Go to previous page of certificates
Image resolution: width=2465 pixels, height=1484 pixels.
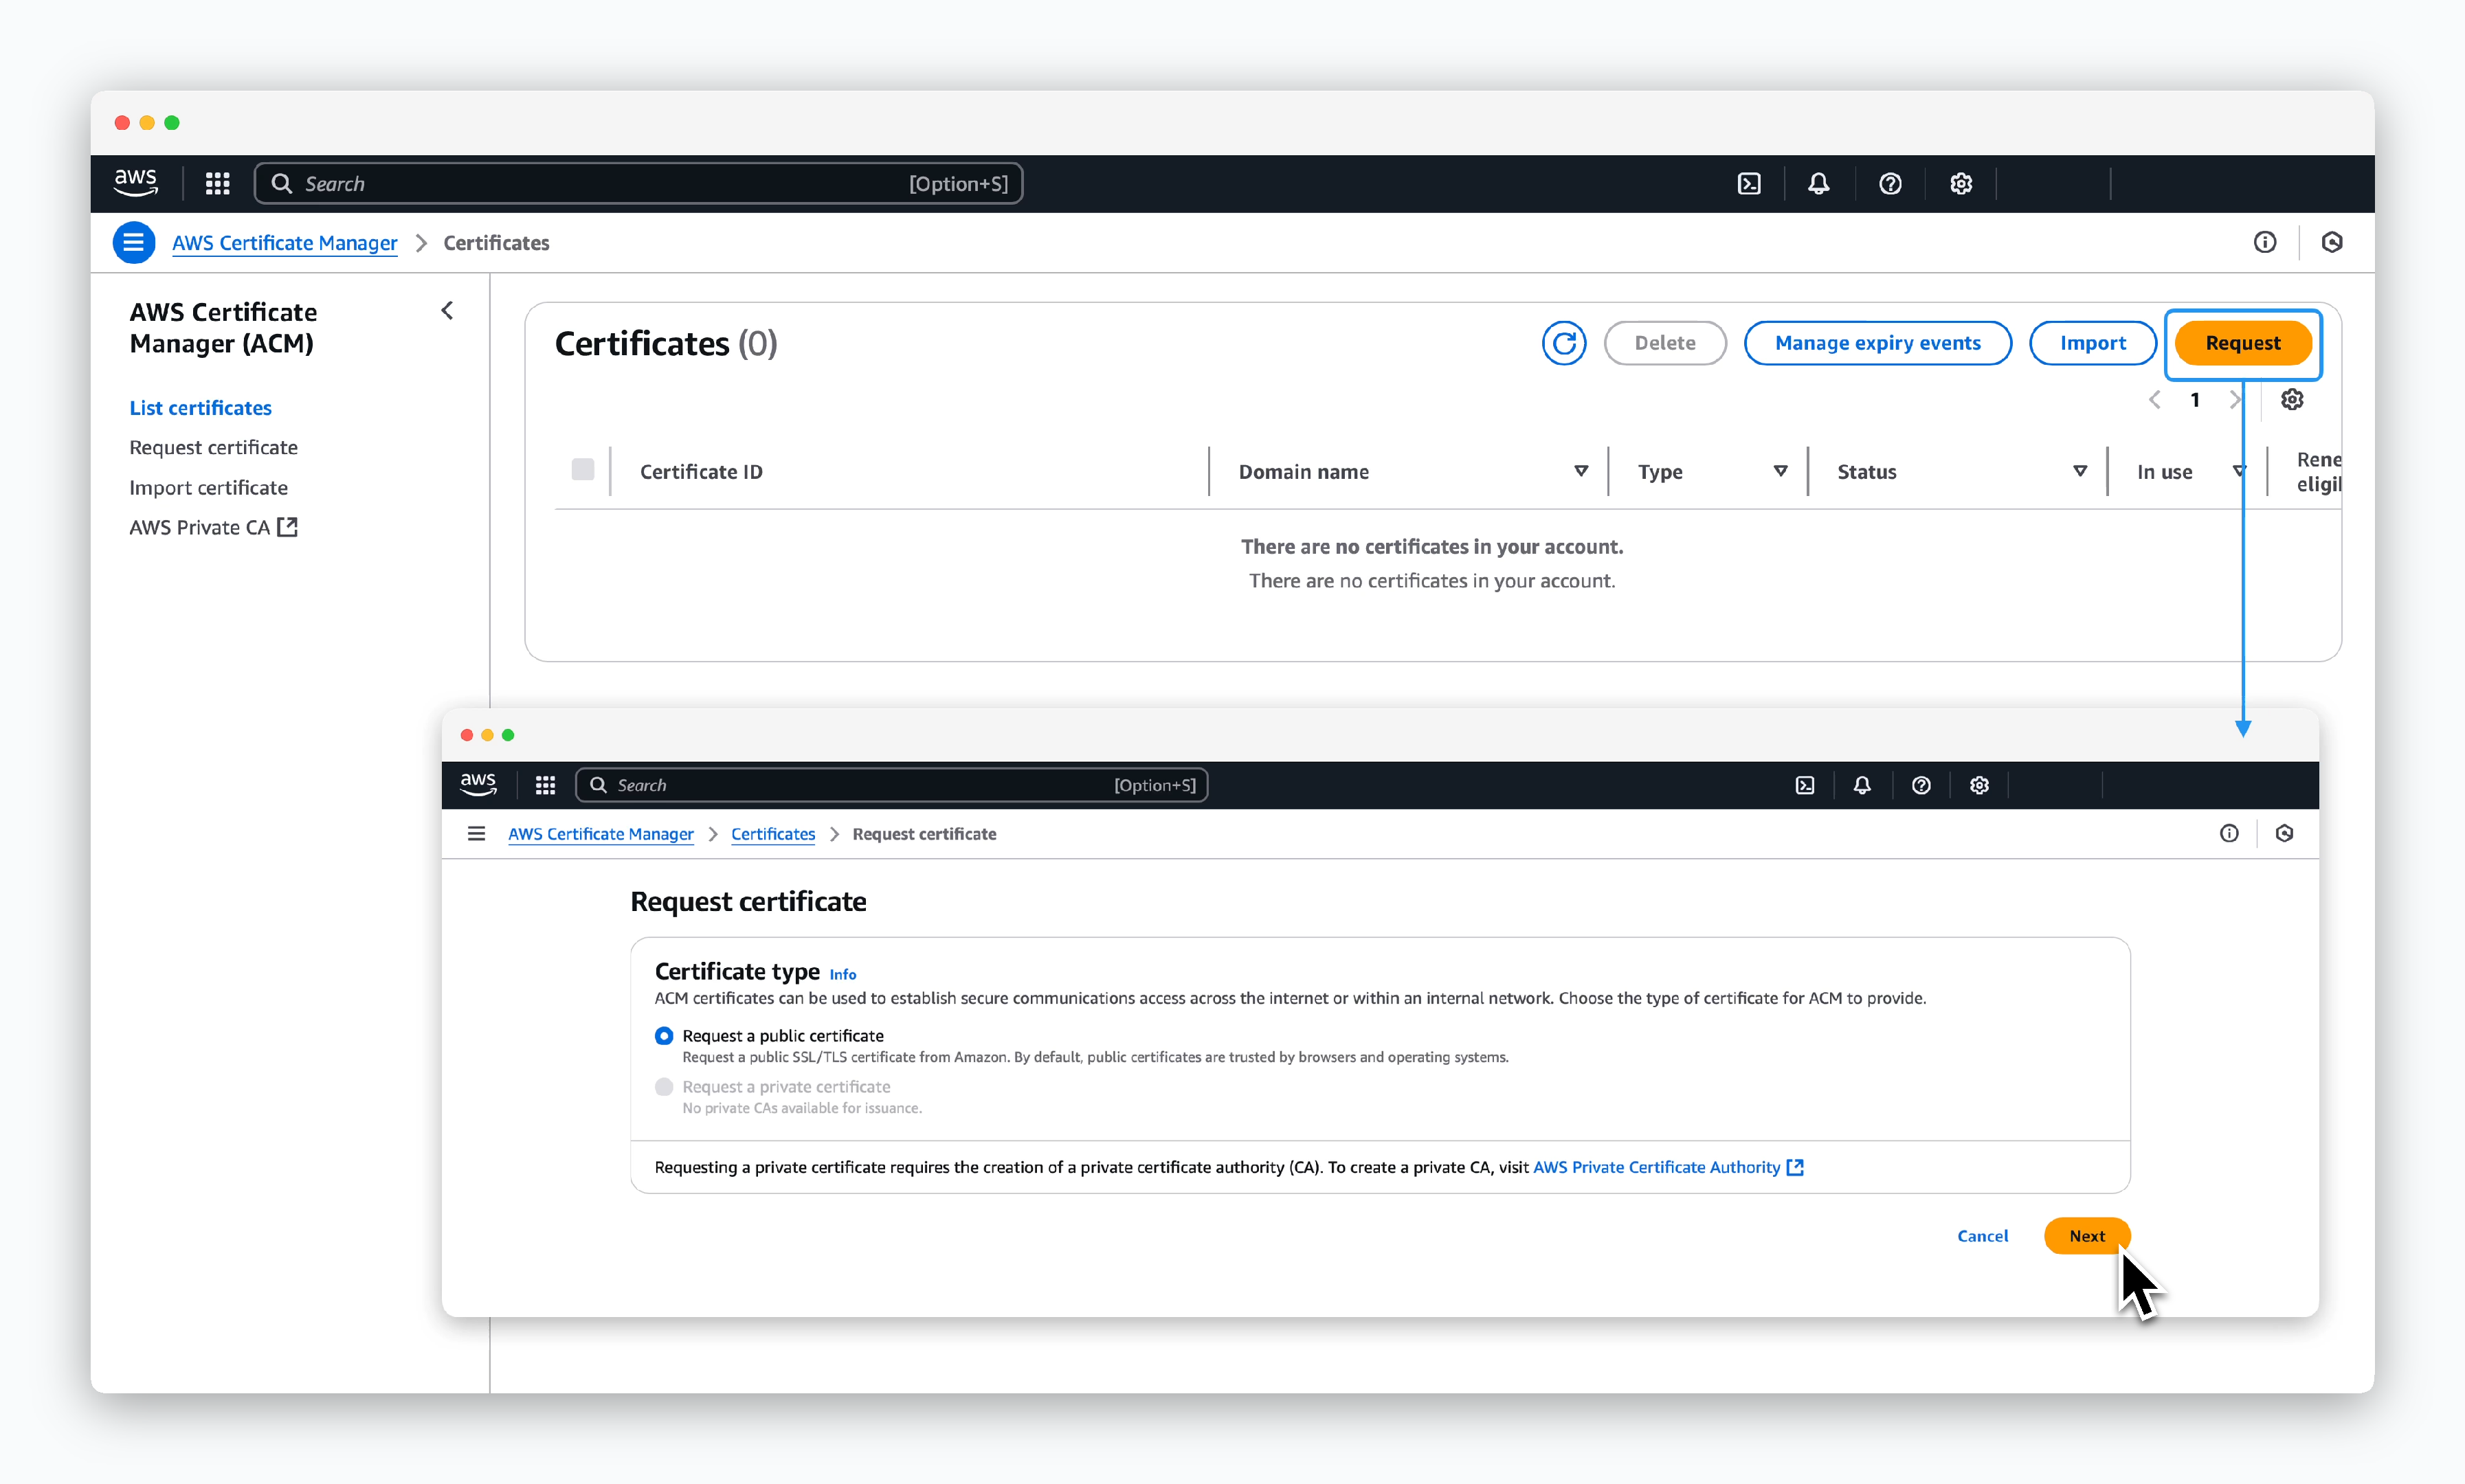pos(2154,399)
